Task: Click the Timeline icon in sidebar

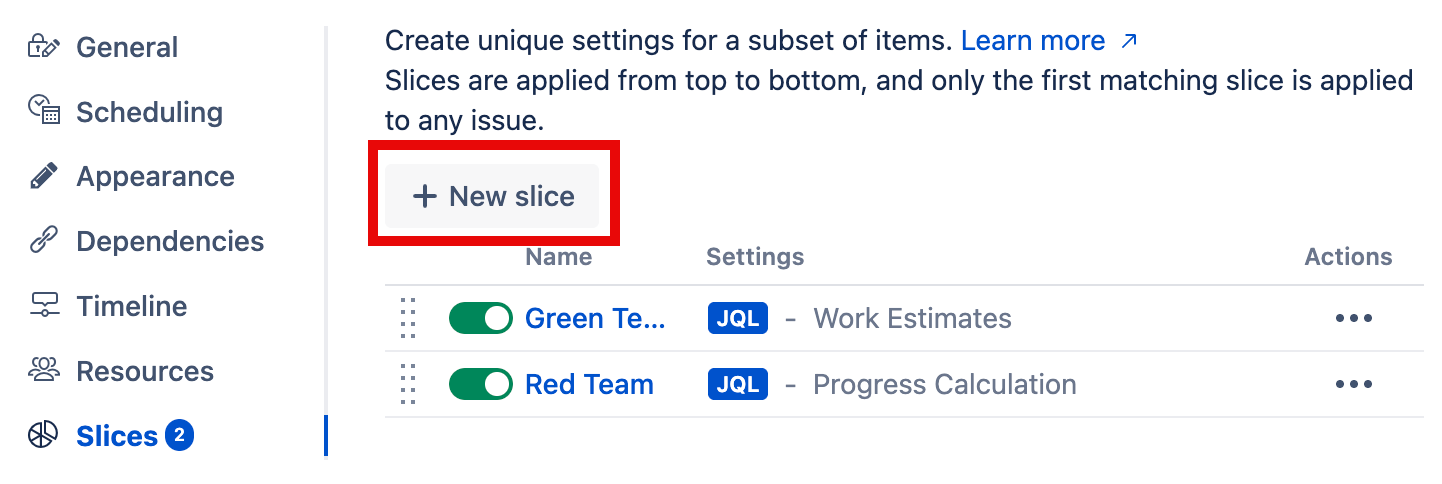Action: (x=44, y=306)
